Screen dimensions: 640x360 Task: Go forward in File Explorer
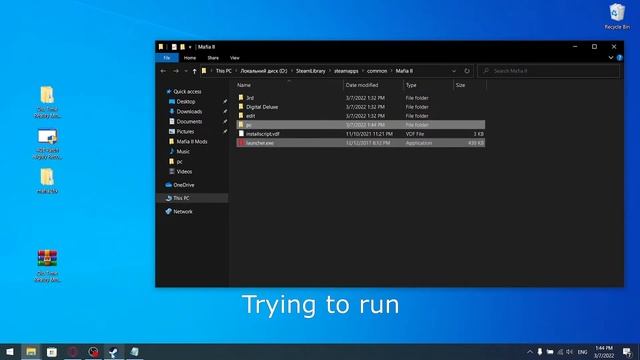pos(176,71)
